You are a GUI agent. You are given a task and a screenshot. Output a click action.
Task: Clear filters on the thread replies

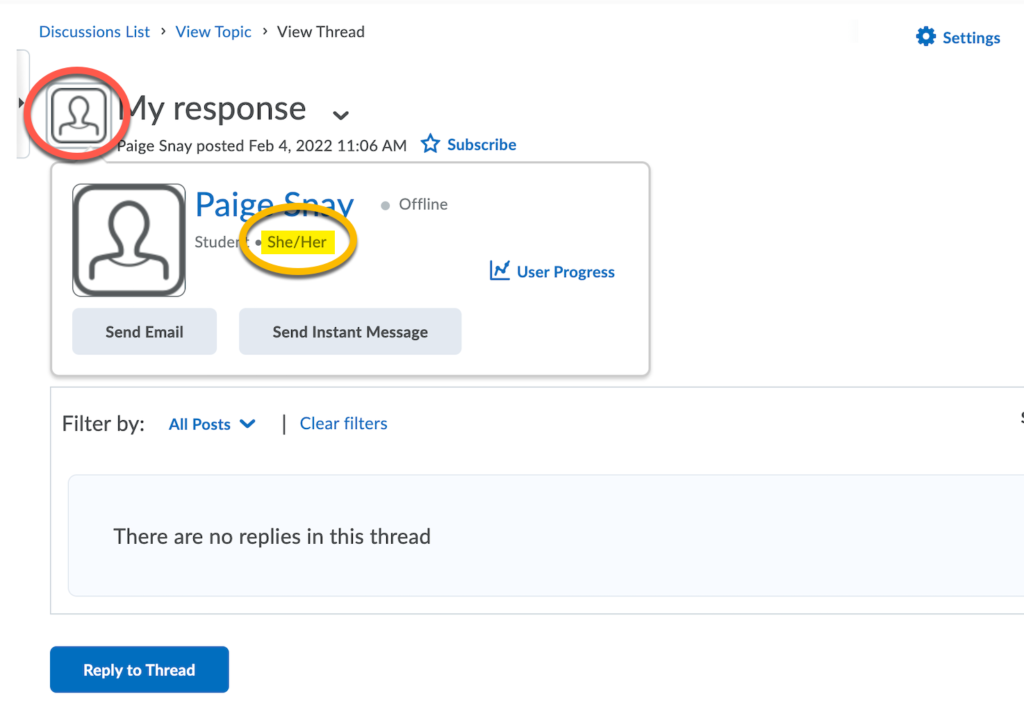[343, 424]
